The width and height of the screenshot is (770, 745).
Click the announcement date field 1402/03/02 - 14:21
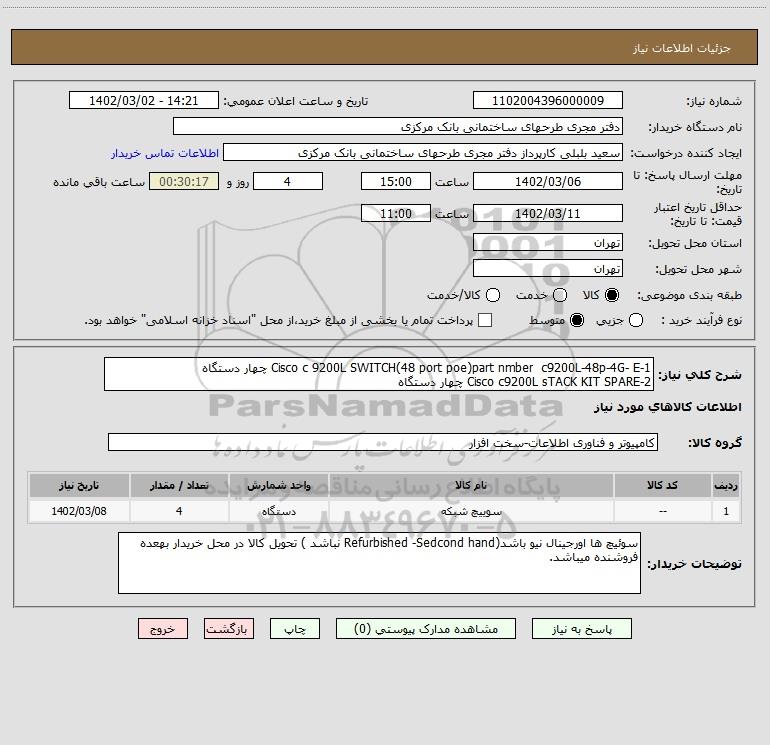143,101
